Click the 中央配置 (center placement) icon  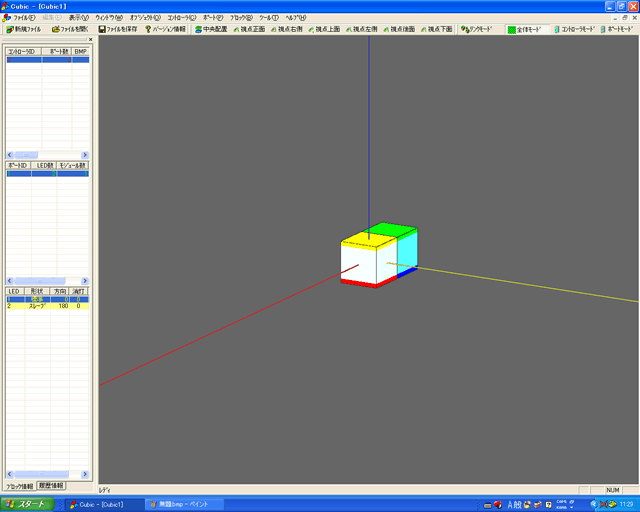pyautogui.click(x=211, y=30)
